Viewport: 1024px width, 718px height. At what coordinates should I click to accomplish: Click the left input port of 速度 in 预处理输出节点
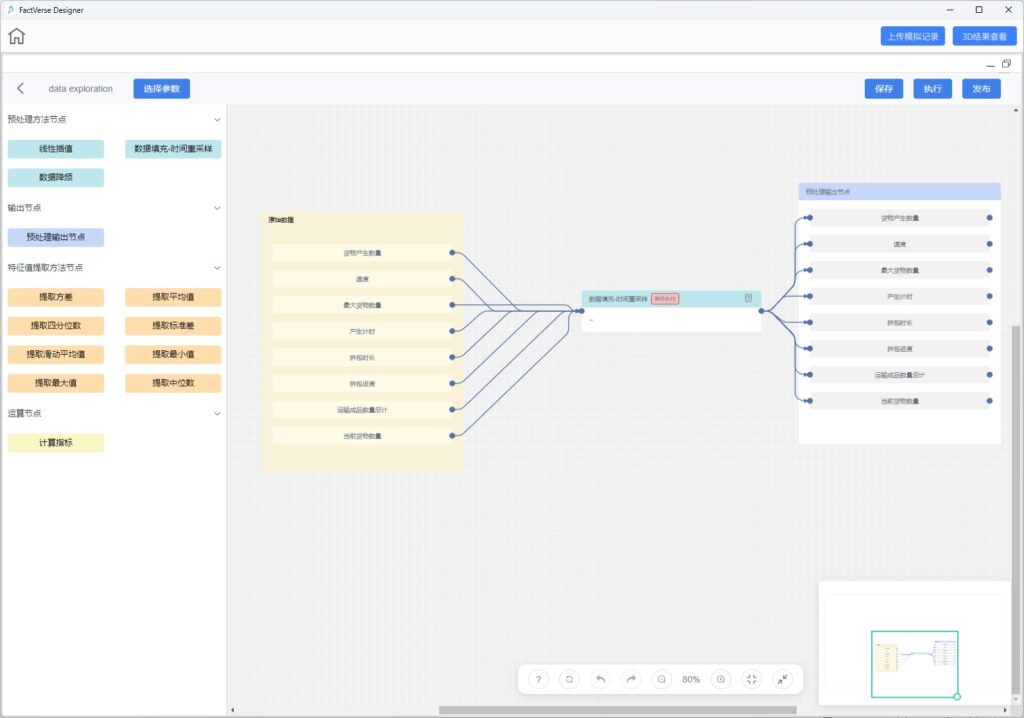pyautogui.click(x=809, y=244)
